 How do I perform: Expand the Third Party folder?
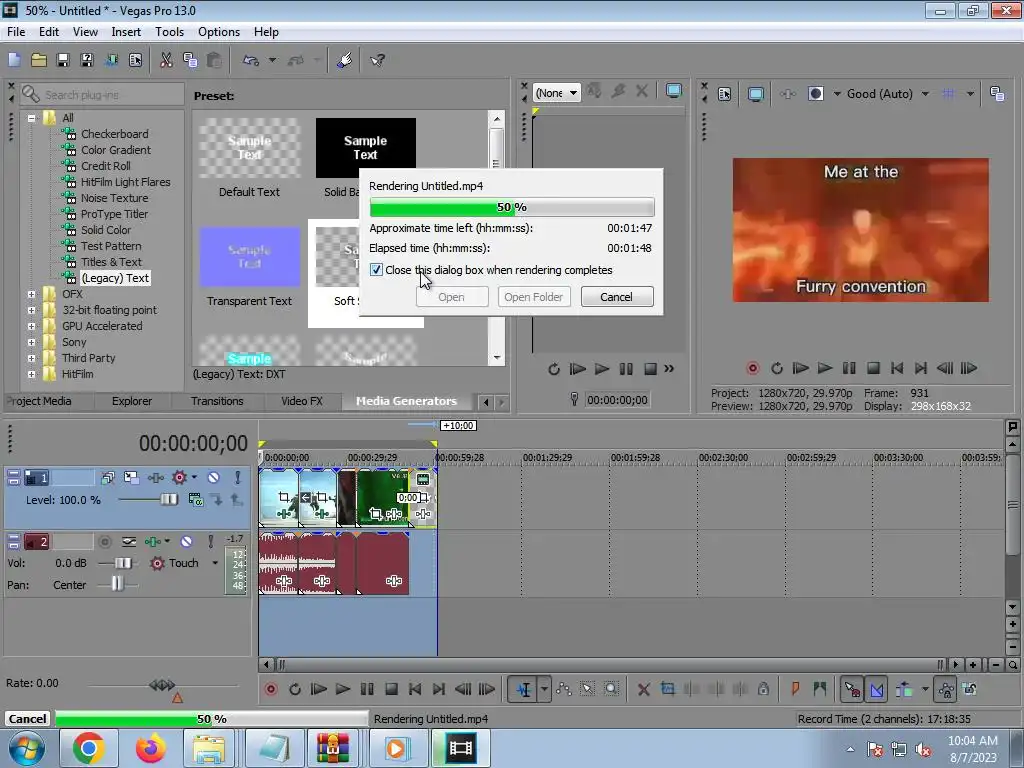pos(31,359)
